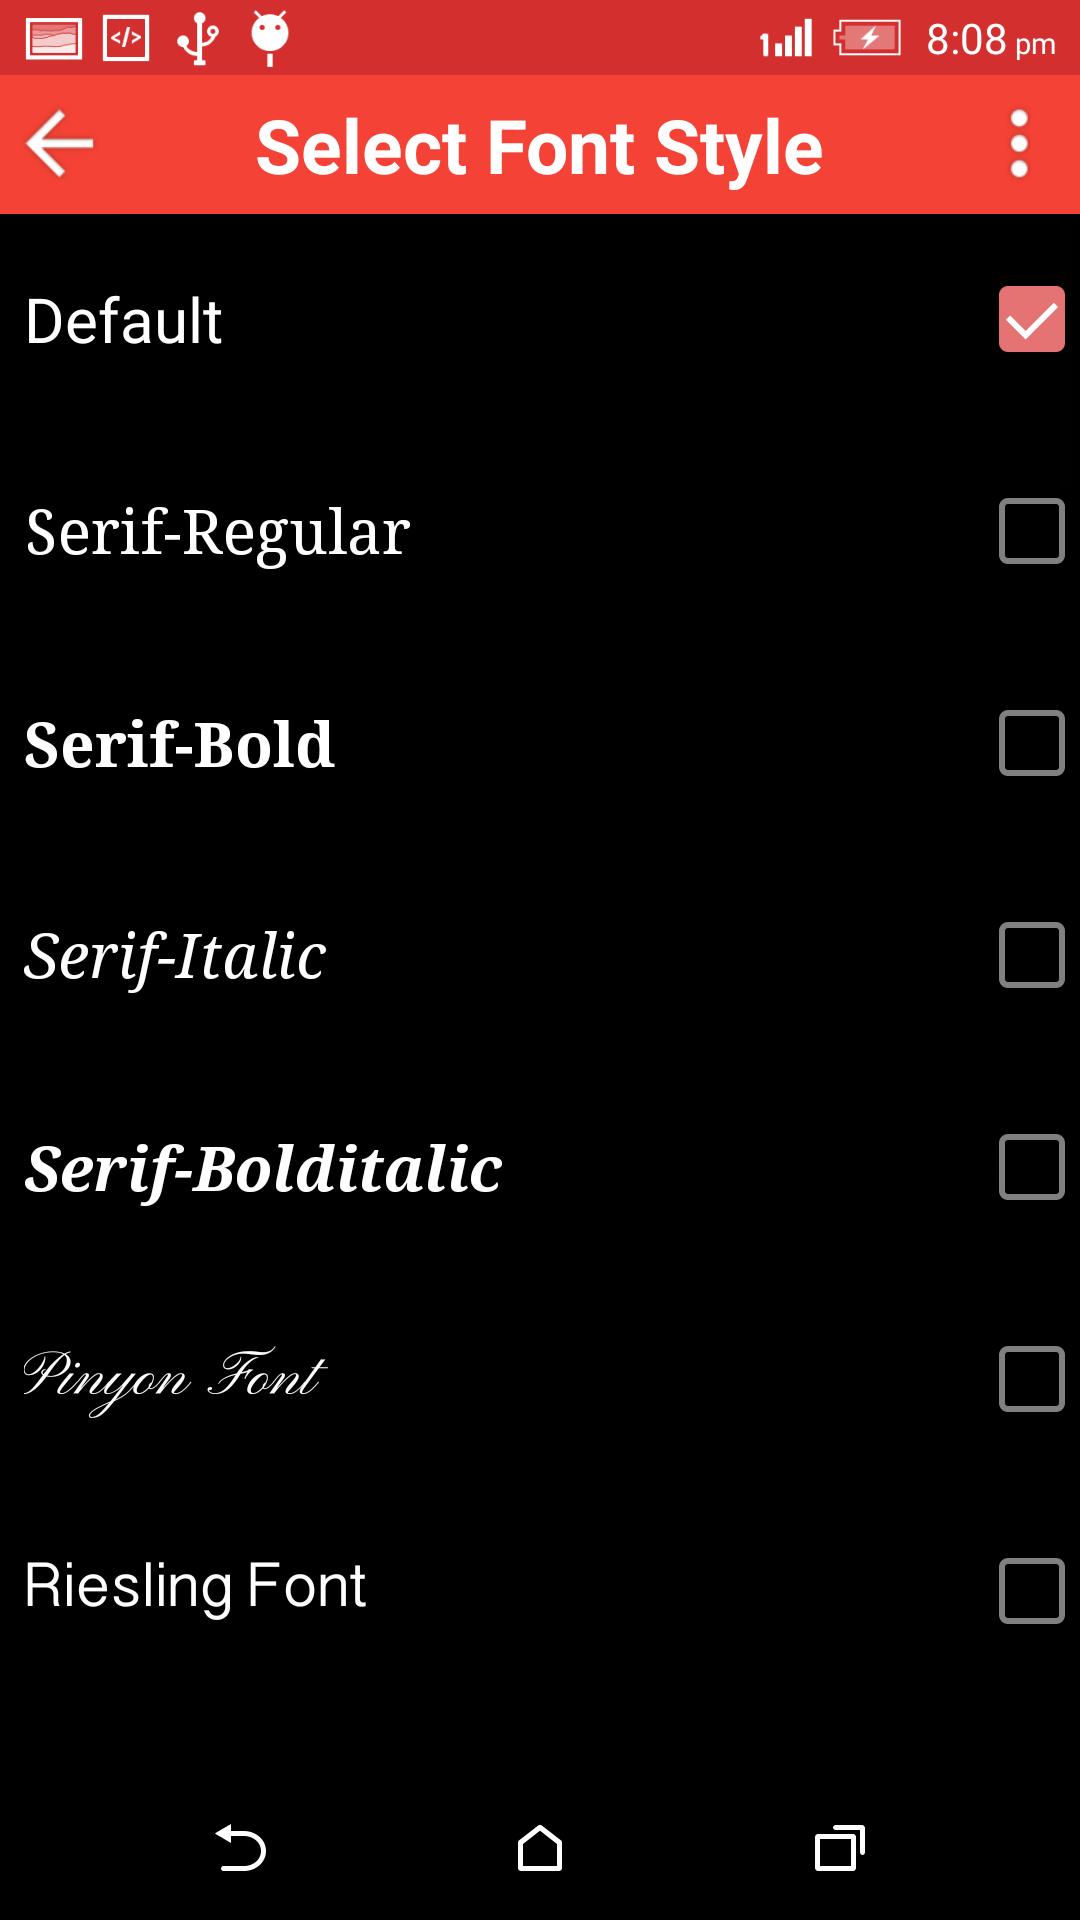Tap the Serif-Italic text label
Image resolution: width=1080 pixels, height=1920 pixels.
pyautogui.click(x=175, y=956)
